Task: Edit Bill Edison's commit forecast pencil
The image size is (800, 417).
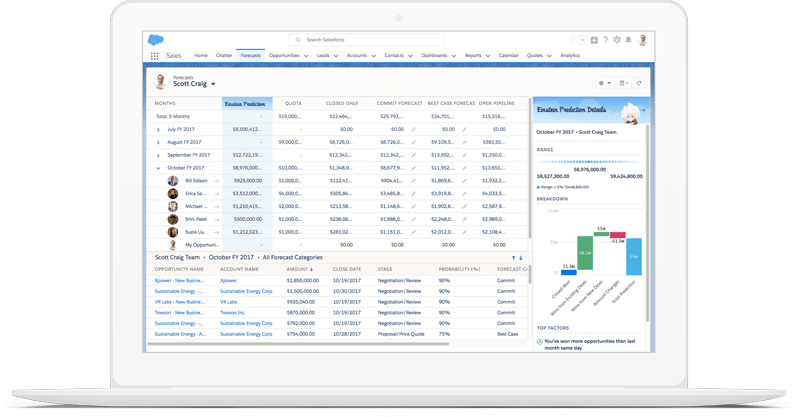Action: click(x=412, y=180)
